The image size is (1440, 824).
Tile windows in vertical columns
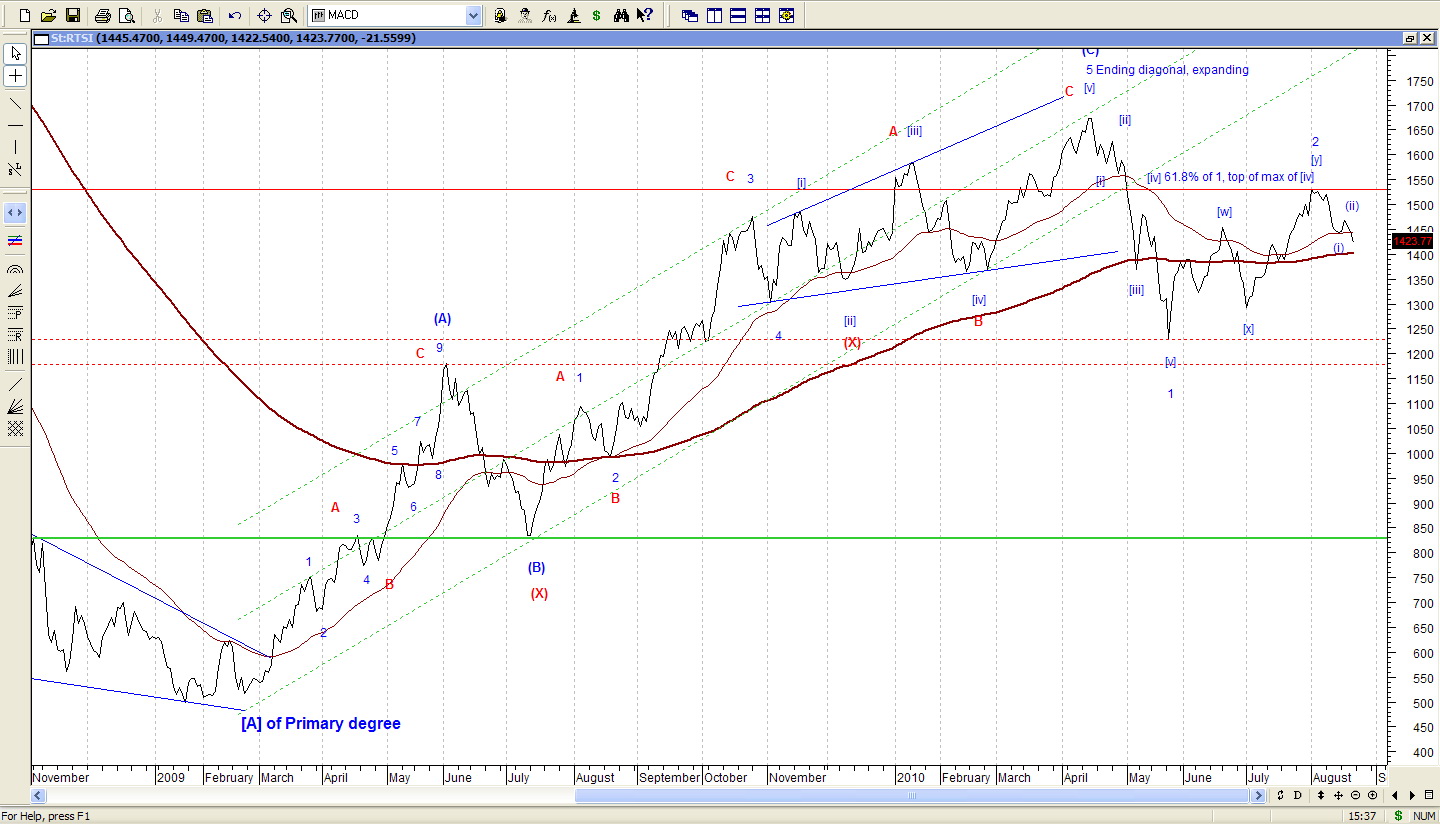pyautogui.click(x=714, y=15)
